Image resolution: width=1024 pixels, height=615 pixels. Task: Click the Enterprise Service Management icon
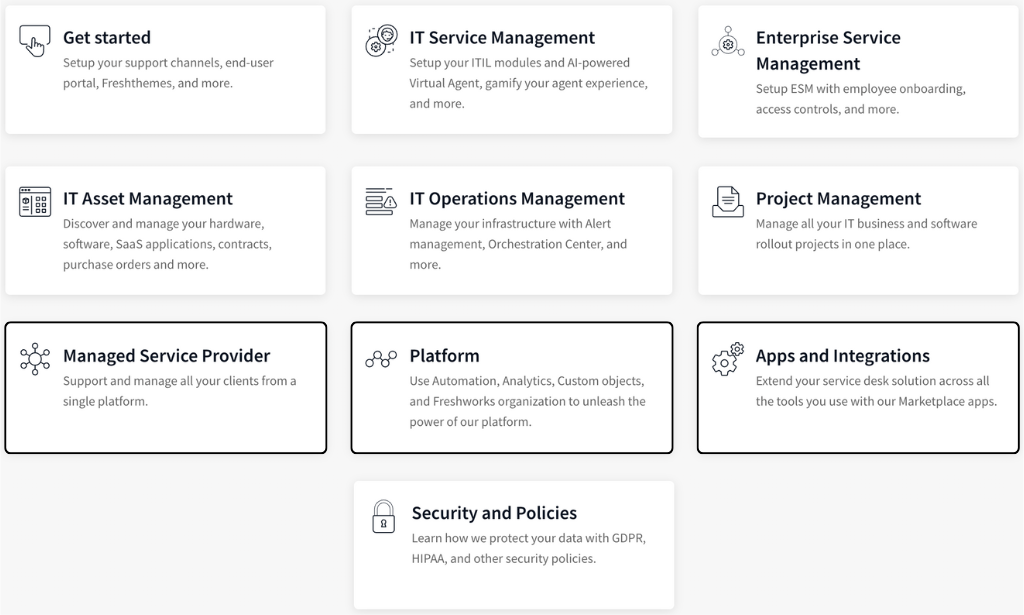(727, 40)
